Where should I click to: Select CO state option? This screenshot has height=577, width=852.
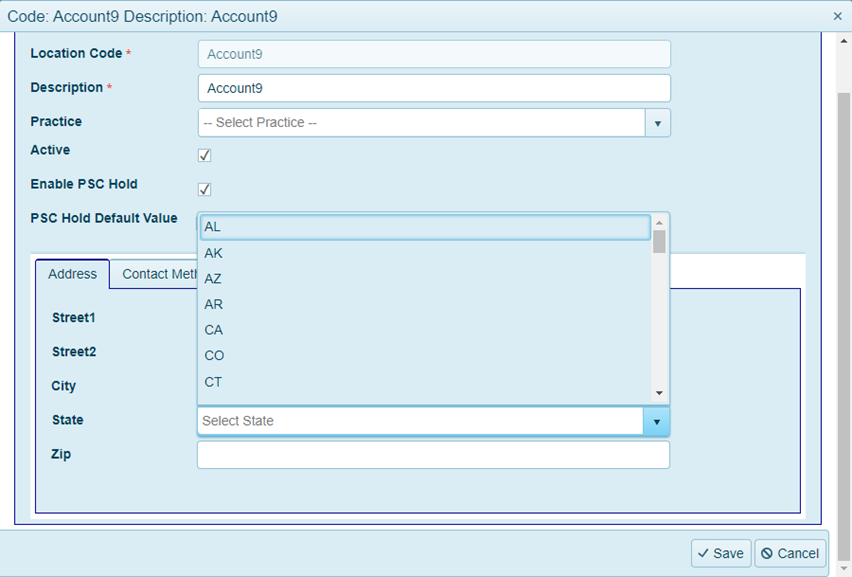[425, 356]
